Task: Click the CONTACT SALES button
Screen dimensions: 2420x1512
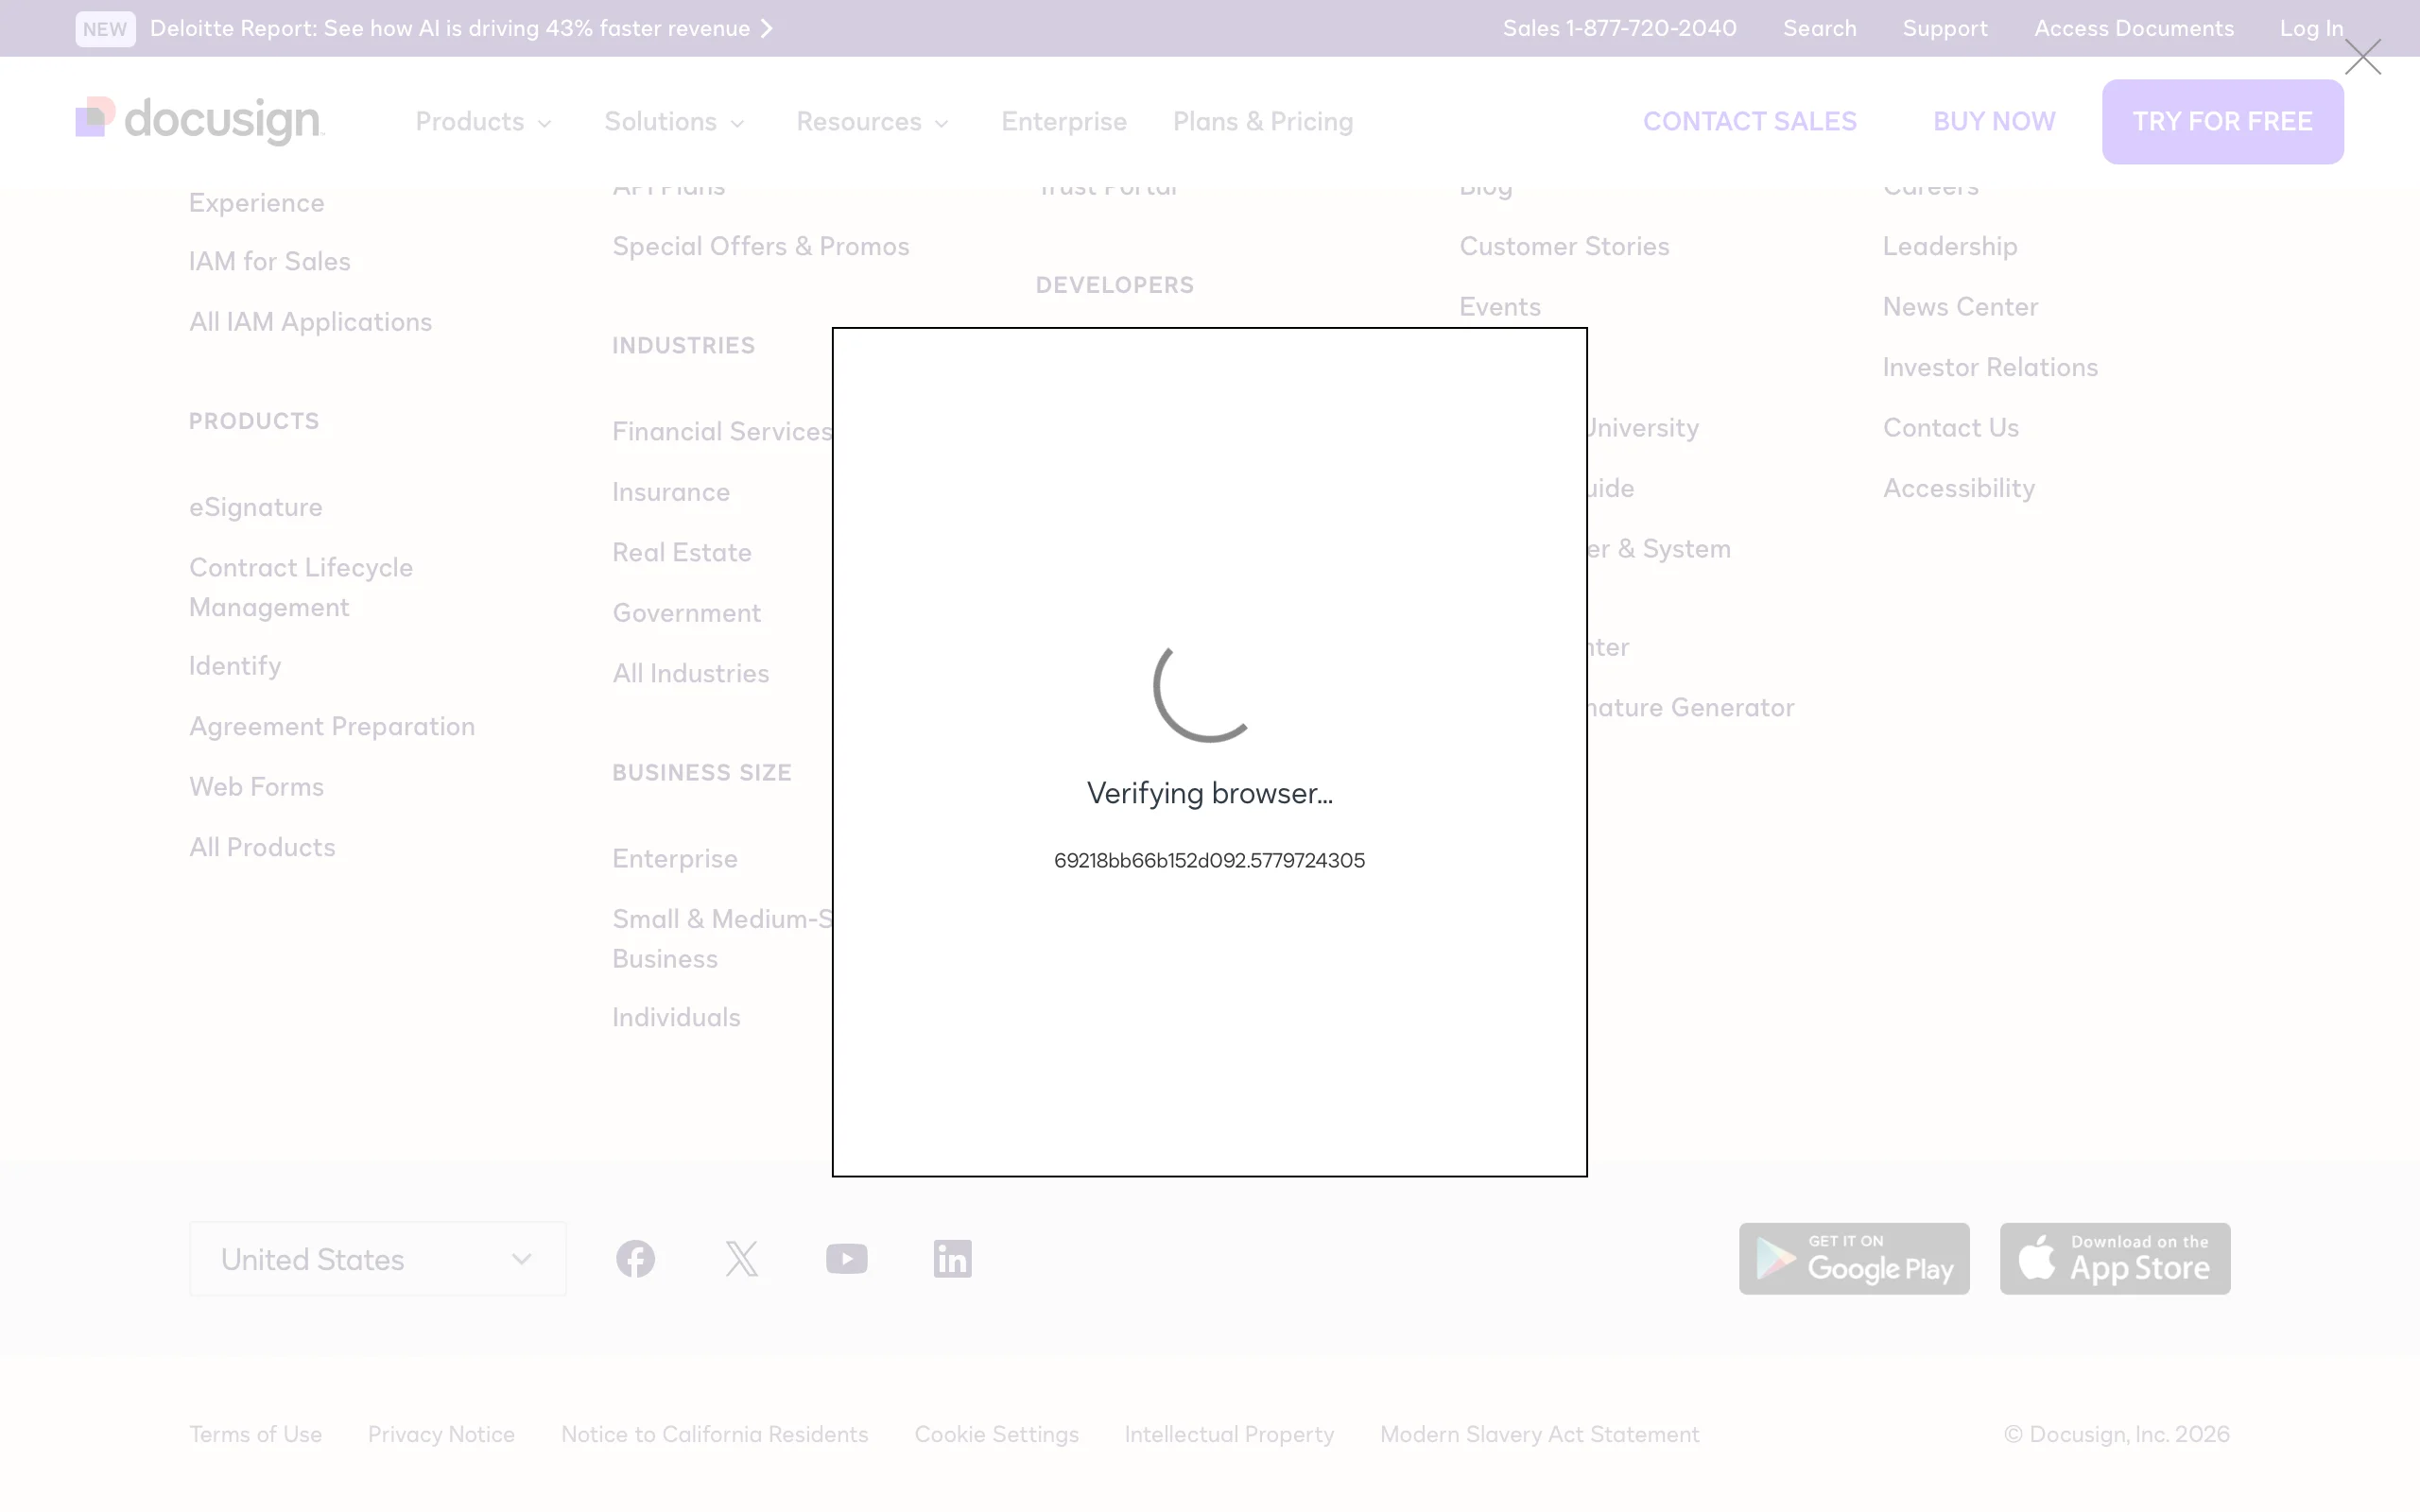Action: click(1750, 121)
